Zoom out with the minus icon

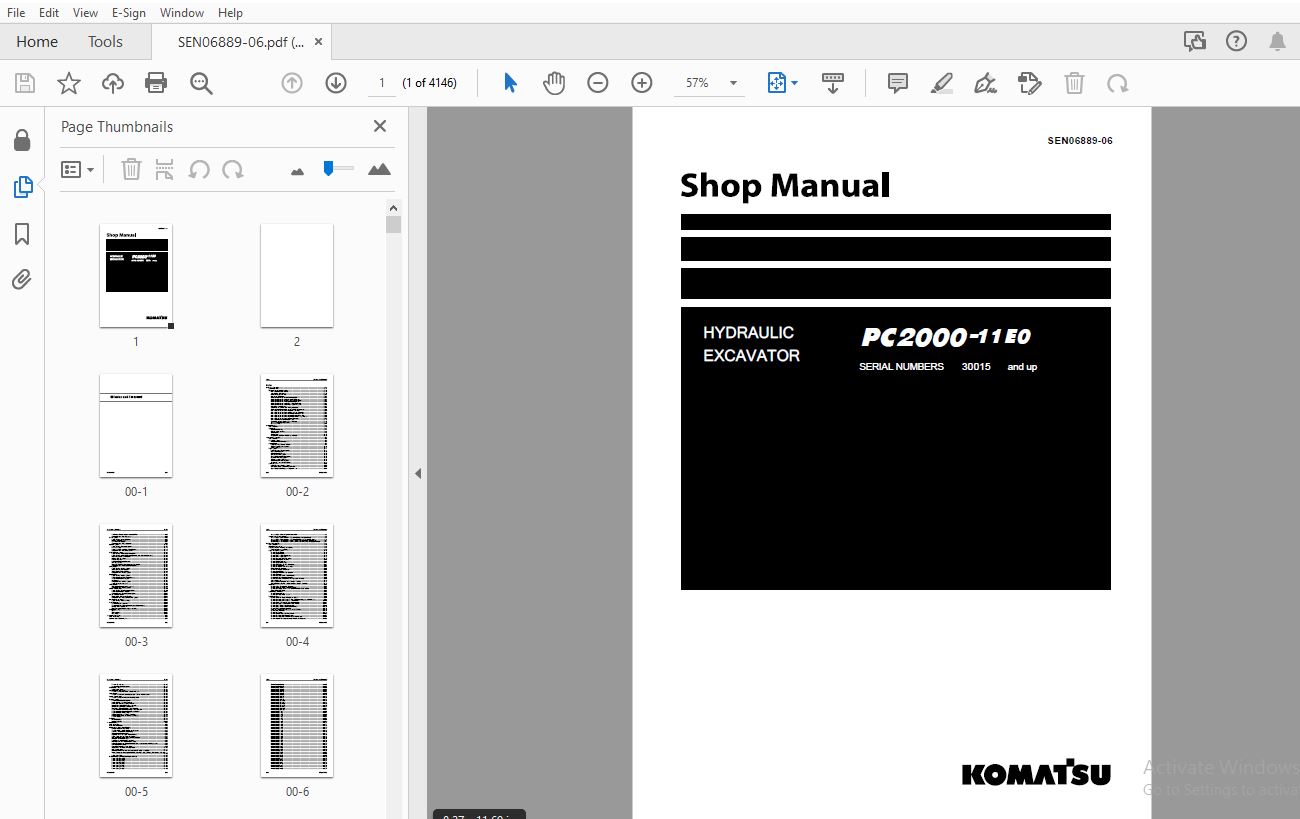(598, 83)
